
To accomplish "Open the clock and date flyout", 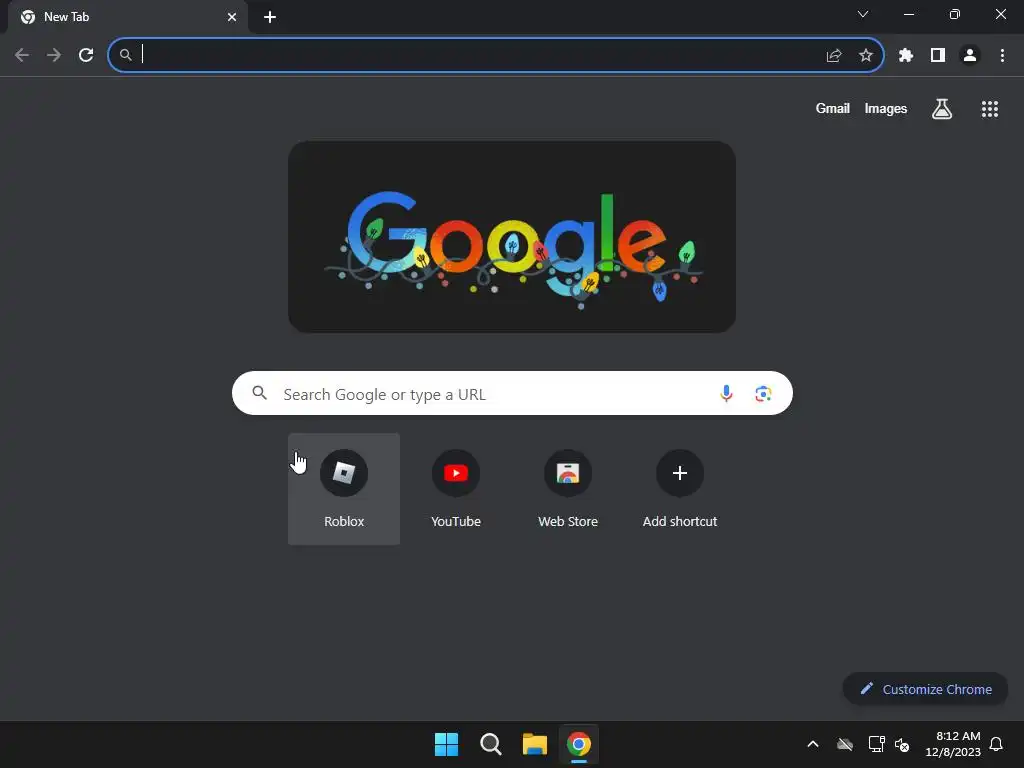I will [953, 744].
